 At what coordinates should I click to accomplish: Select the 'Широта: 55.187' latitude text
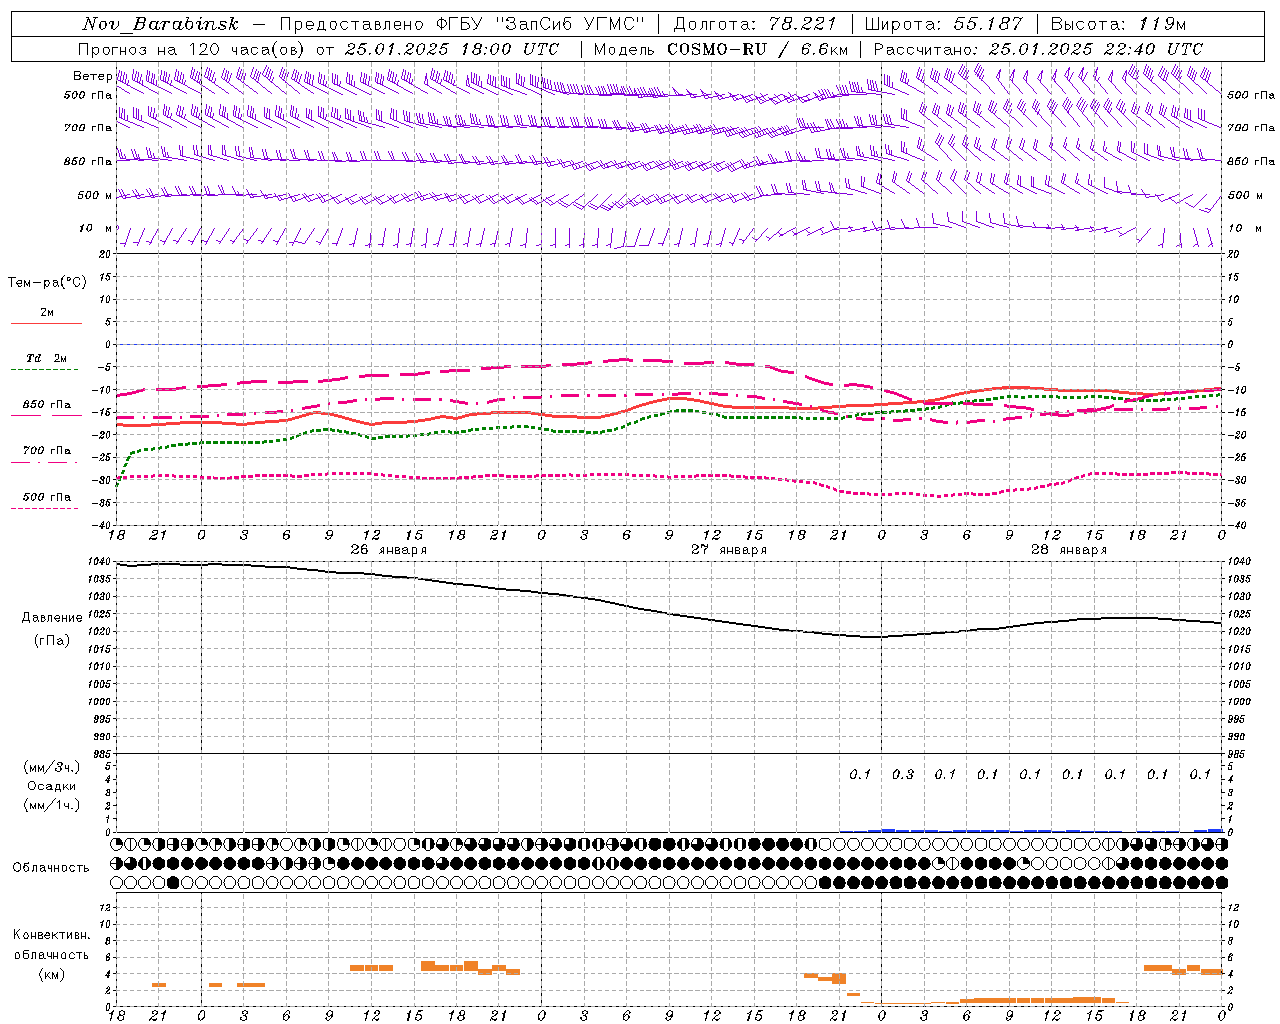click(944, 24)
